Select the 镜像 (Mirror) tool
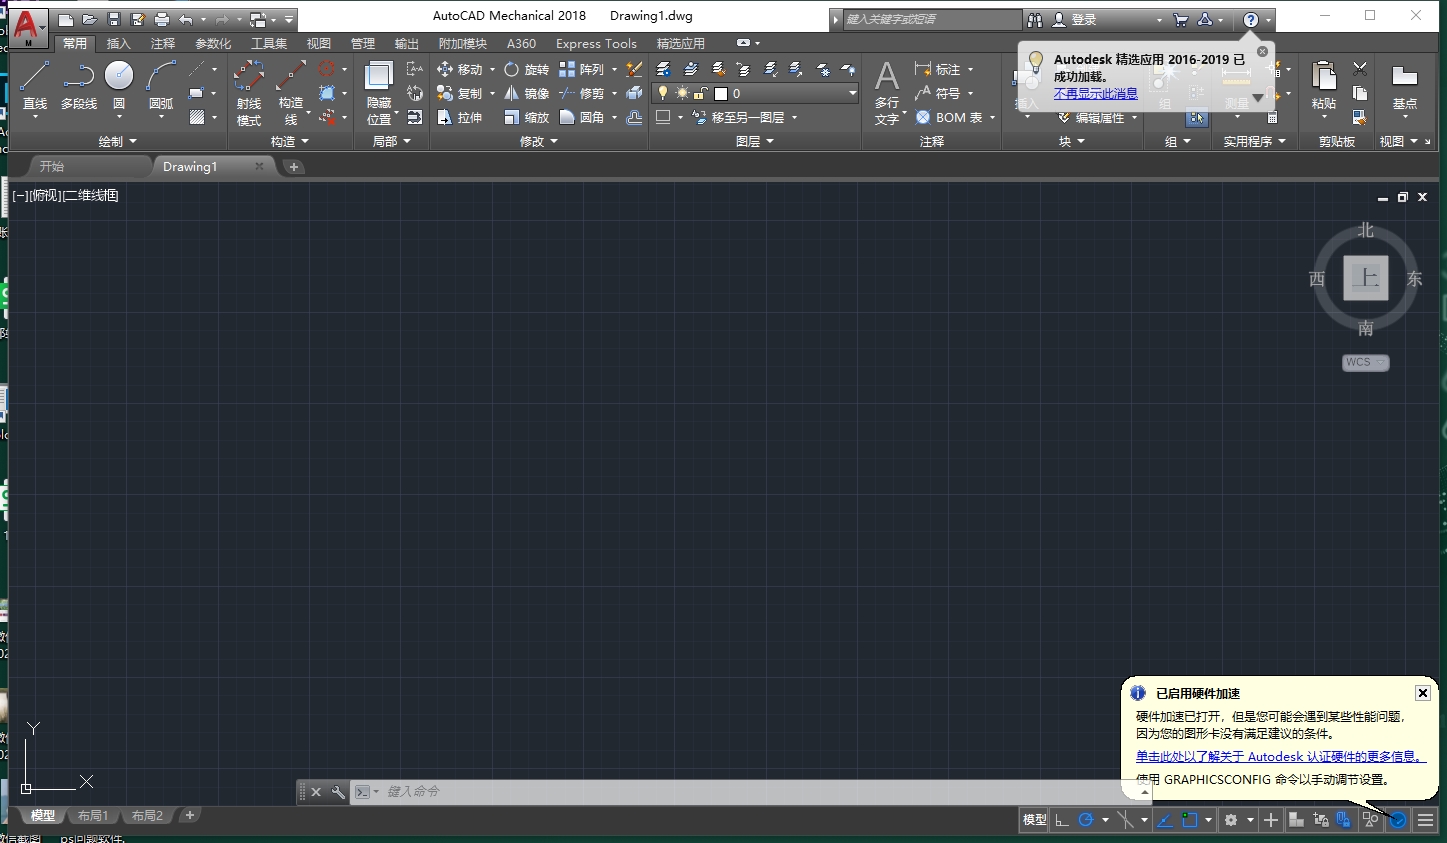The height and width of the screenshot is (843, 1447). pyautogui.click(x=526, y=93)
